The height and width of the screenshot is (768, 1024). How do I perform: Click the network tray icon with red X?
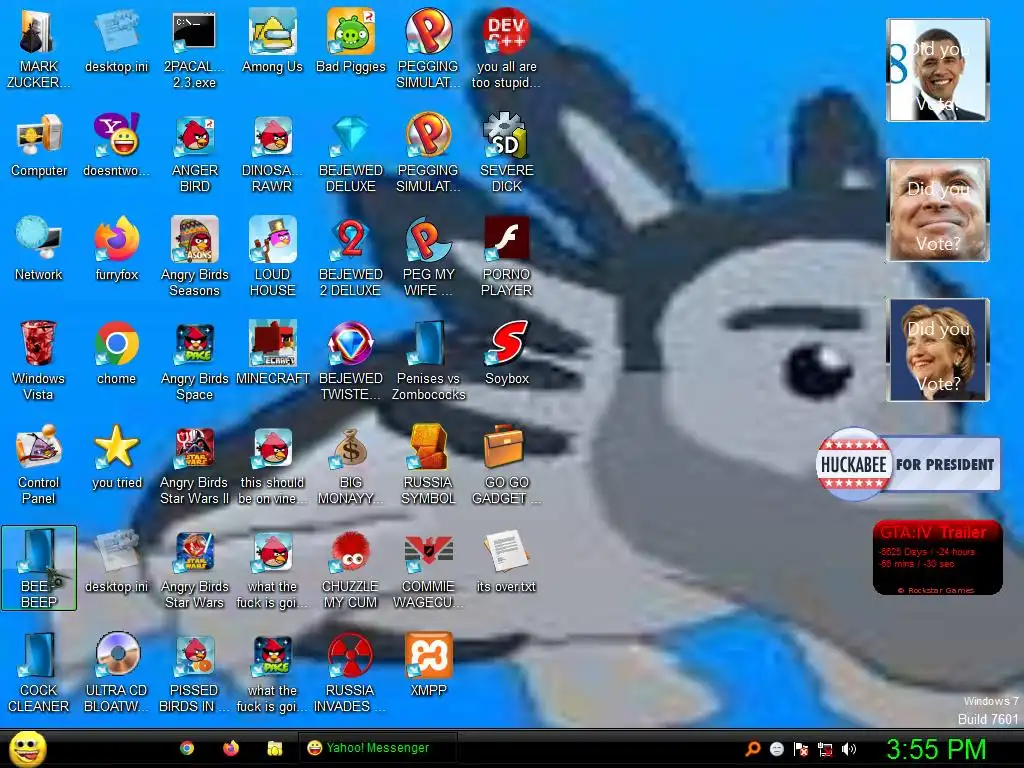pos(825,748)
